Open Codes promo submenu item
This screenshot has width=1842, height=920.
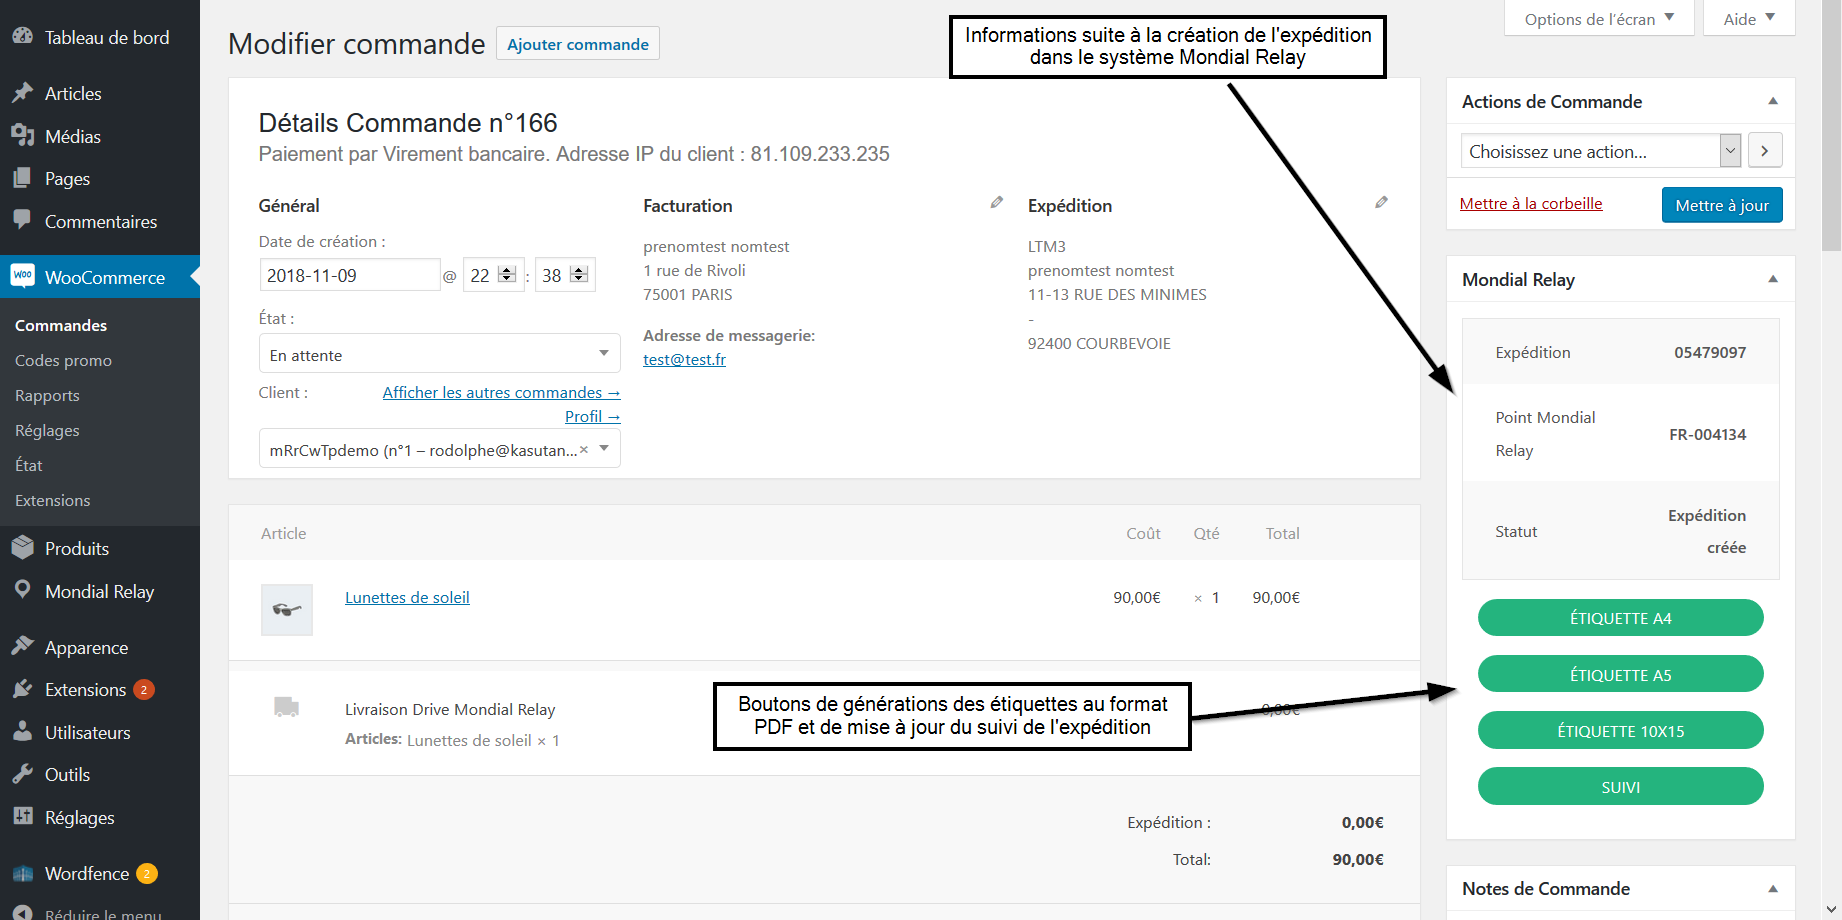coord(63,360)
